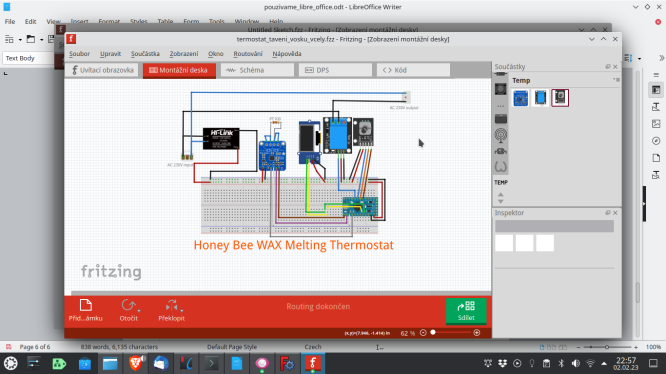Open Fritzing from the taskbar
The height and width of the screenshot is (374, 666).
coord(313,364)
